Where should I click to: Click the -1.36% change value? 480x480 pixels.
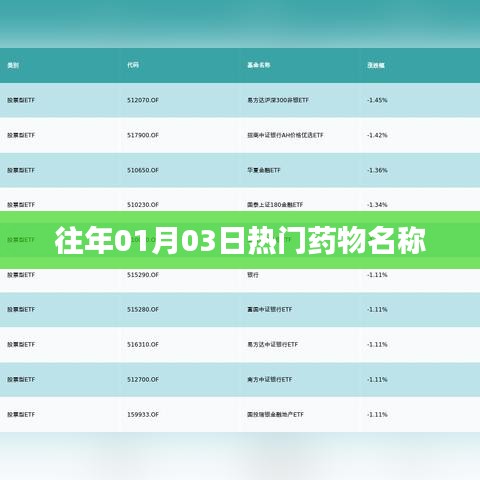point(377,170)
